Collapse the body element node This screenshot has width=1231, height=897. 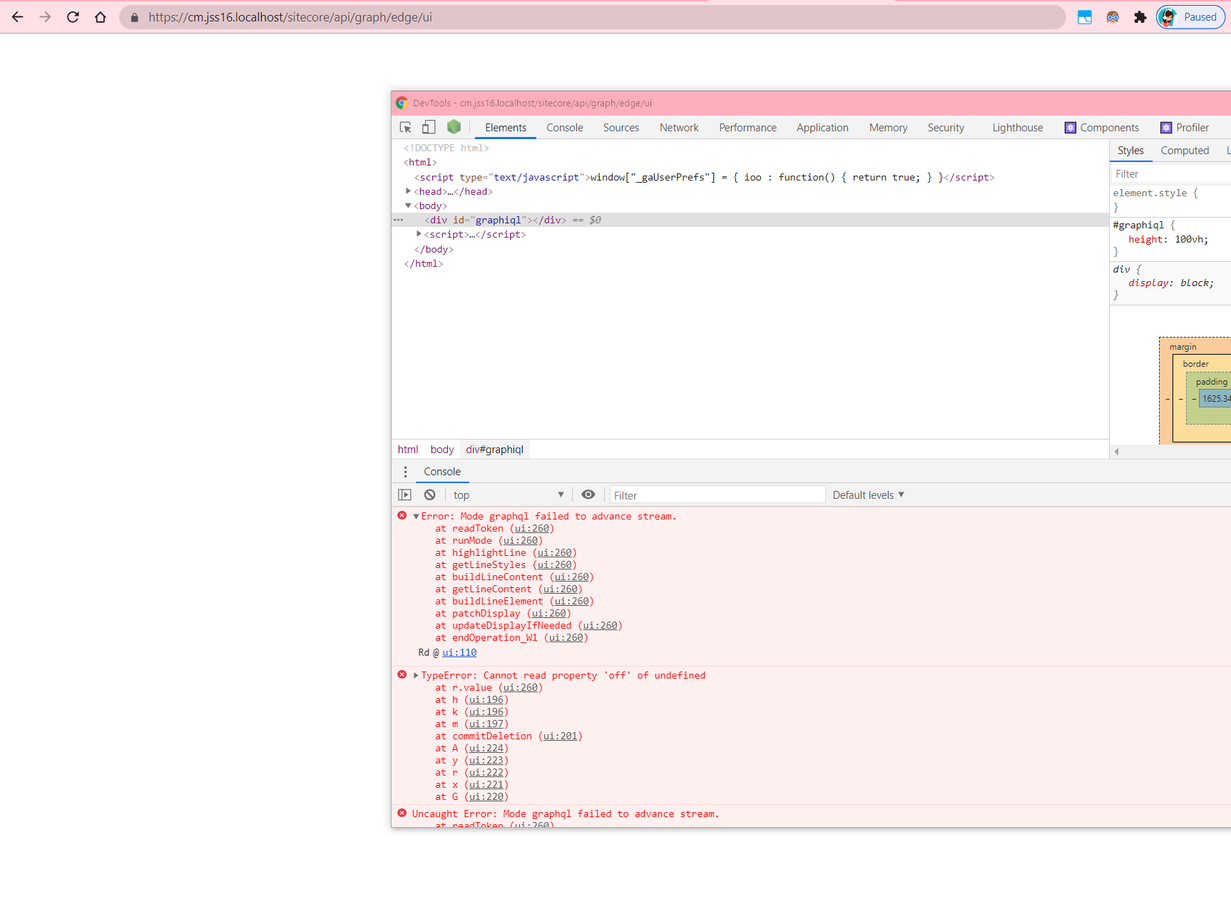[x=409, y=206]
